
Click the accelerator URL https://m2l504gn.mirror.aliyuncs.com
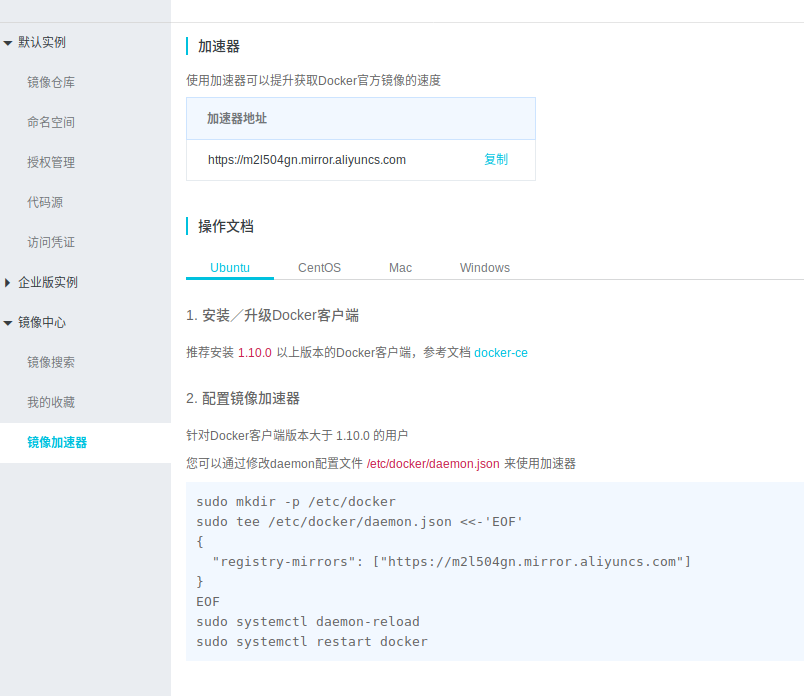click(307, 160)
